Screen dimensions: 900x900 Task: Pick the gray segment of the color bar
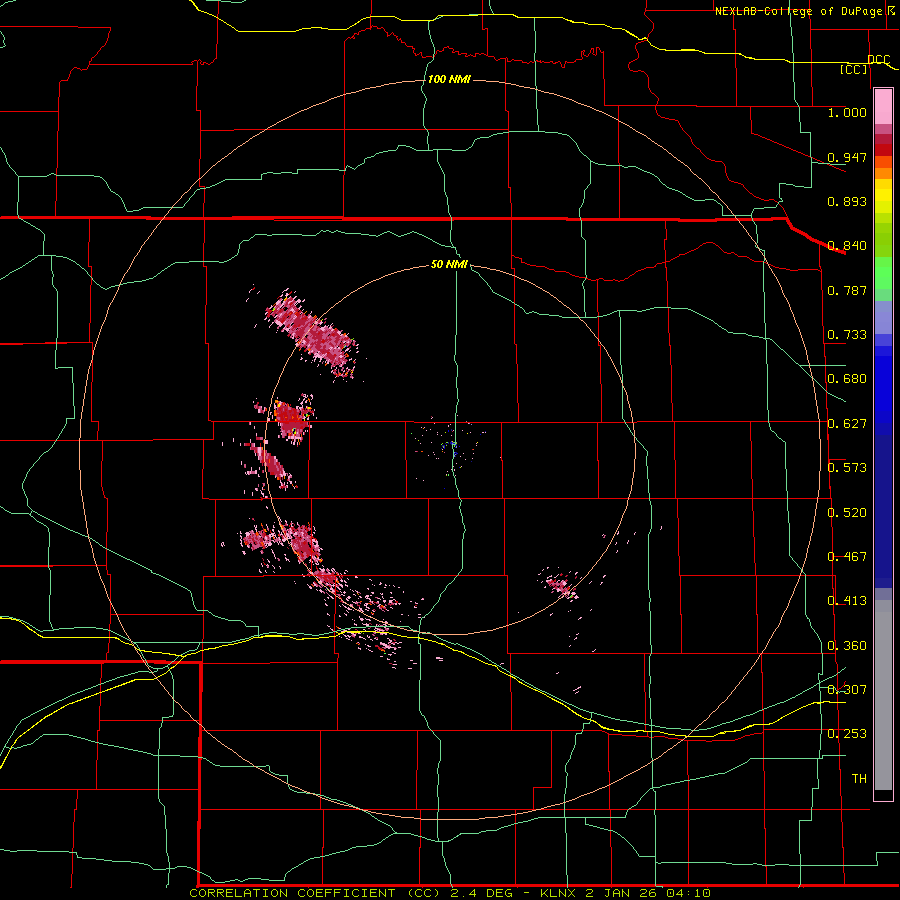(x=883, y=695)
